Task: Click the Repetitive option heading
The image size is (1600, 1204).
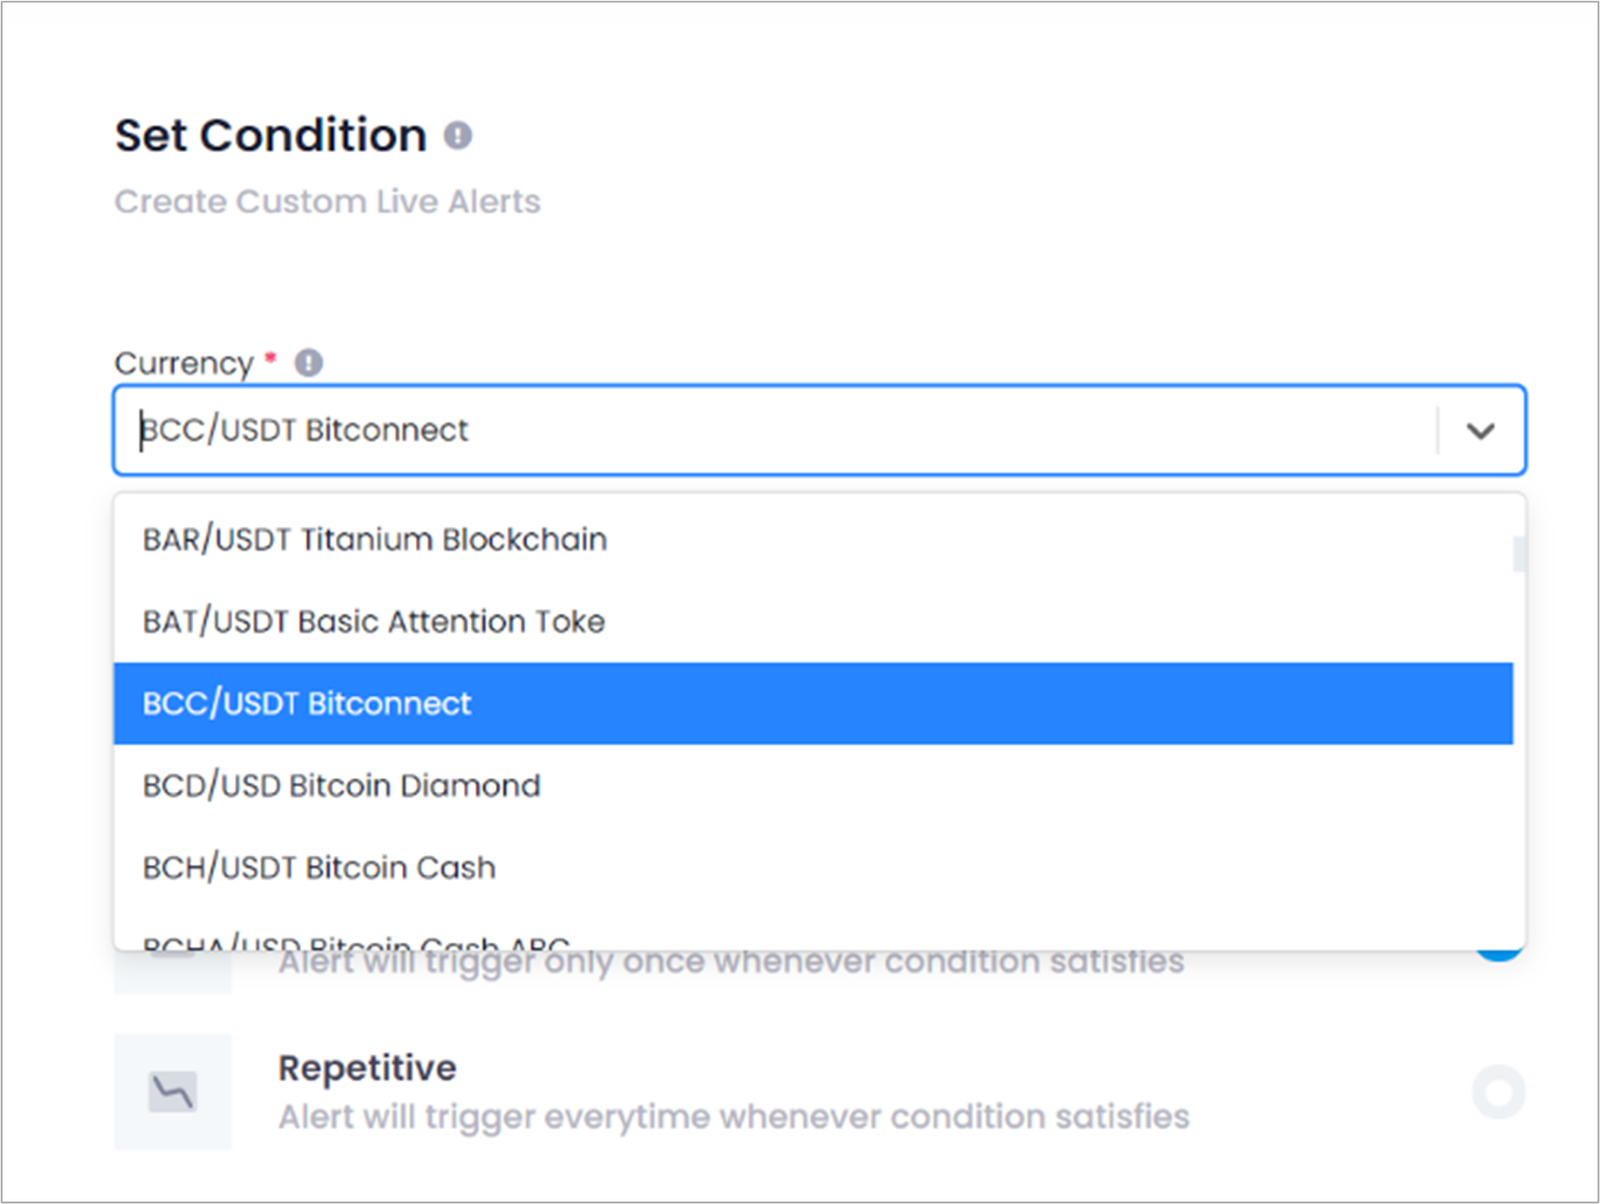Action: (367, 1068)
